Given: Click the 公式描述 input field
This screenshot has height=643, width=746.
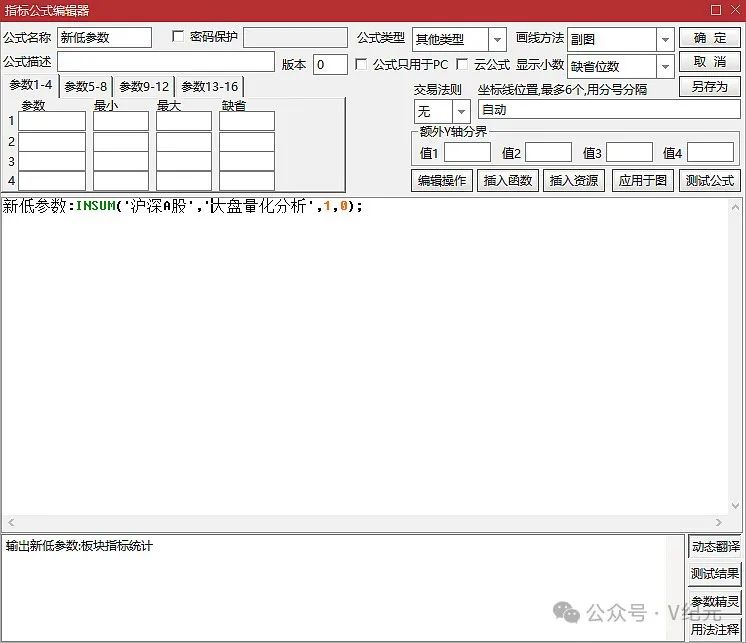Looking at the screenshot, I should point(166,62).
